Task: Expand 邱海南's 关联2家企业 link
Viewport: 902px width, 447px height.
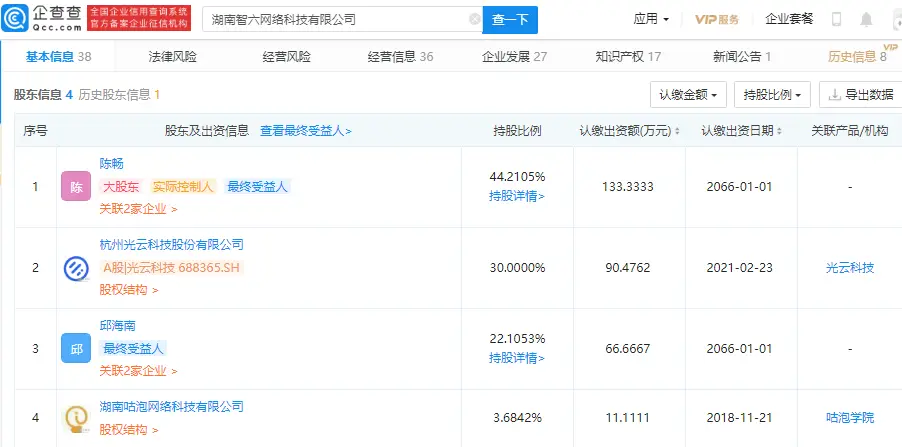Action: [x=138, y=371]
